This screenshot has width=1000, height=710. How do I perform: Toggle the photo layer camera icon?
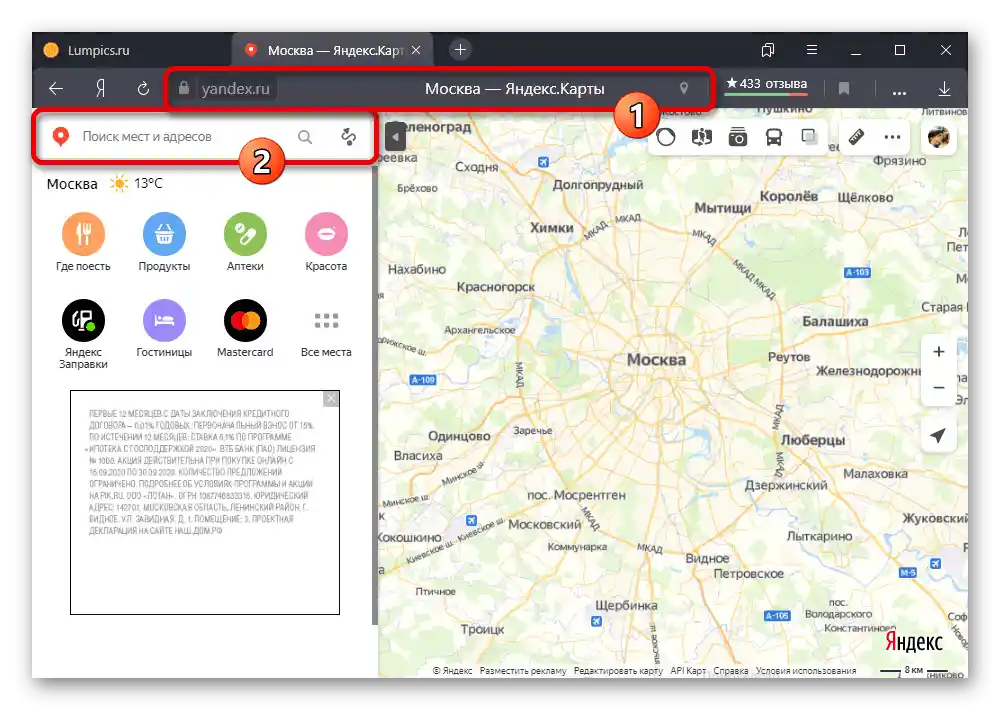click(x=737, y=137)
